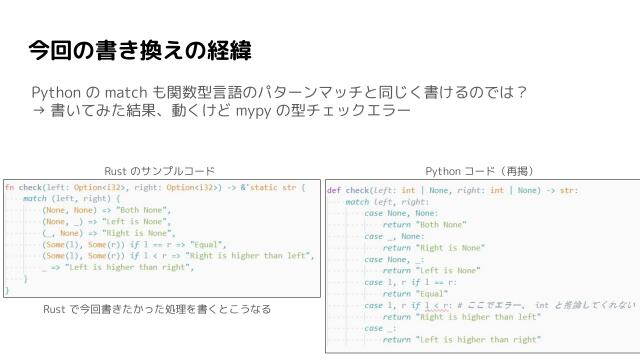Click the Python line "case _, None:"

click(x=395, y=237)
